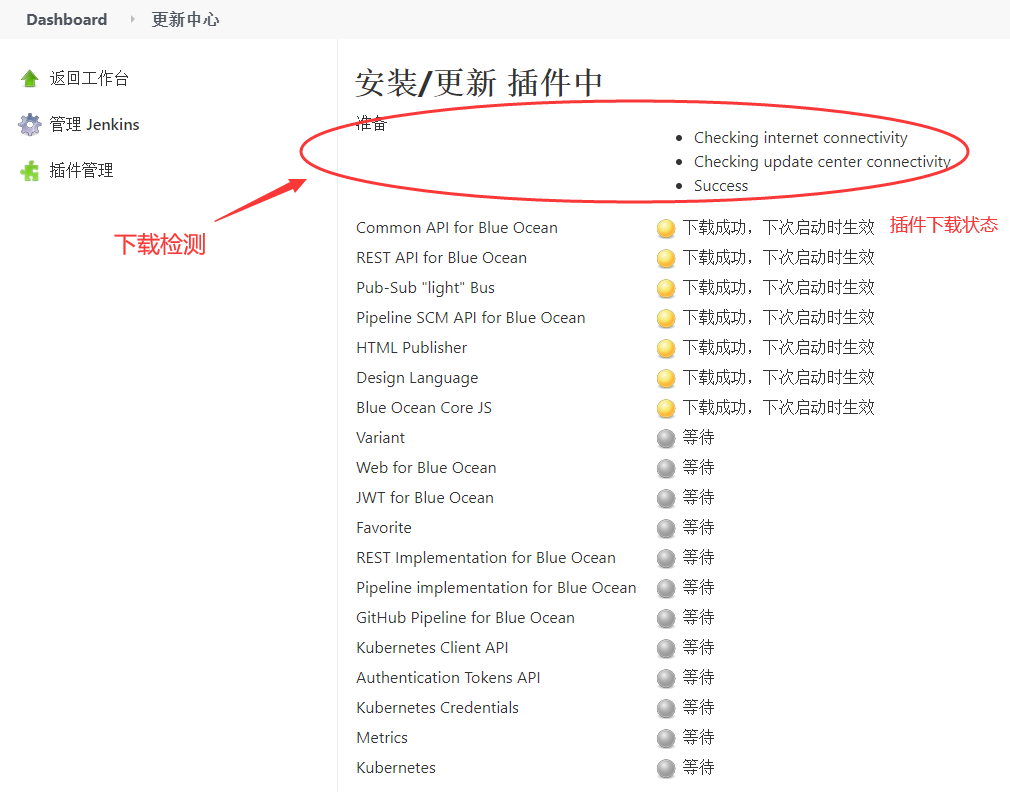Click yellow status ball for Common API
This screenshot has height=792, width=1010.
pos(666,228)
